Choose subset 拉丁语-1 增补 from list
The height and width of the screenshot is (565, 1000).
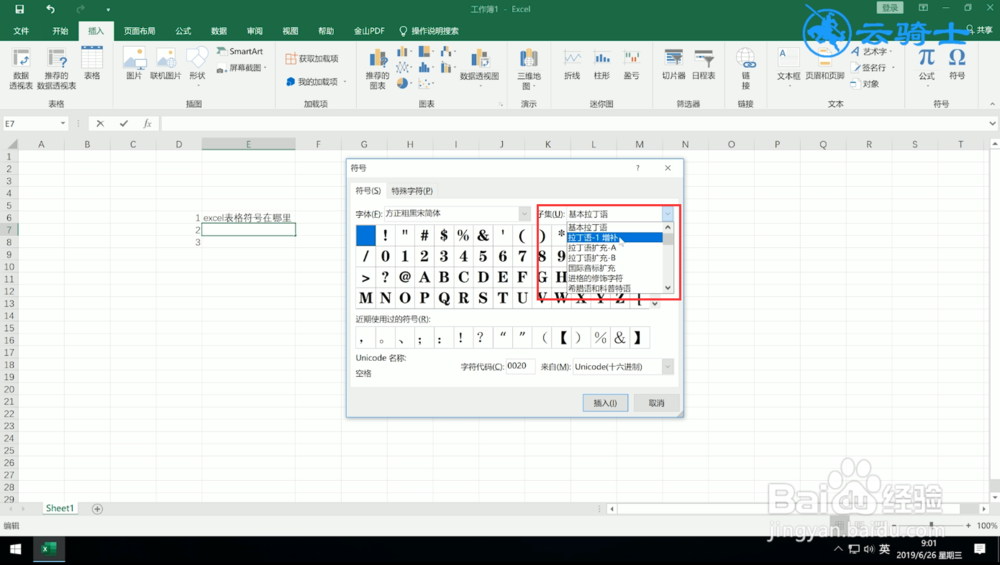tap(615, 237)
